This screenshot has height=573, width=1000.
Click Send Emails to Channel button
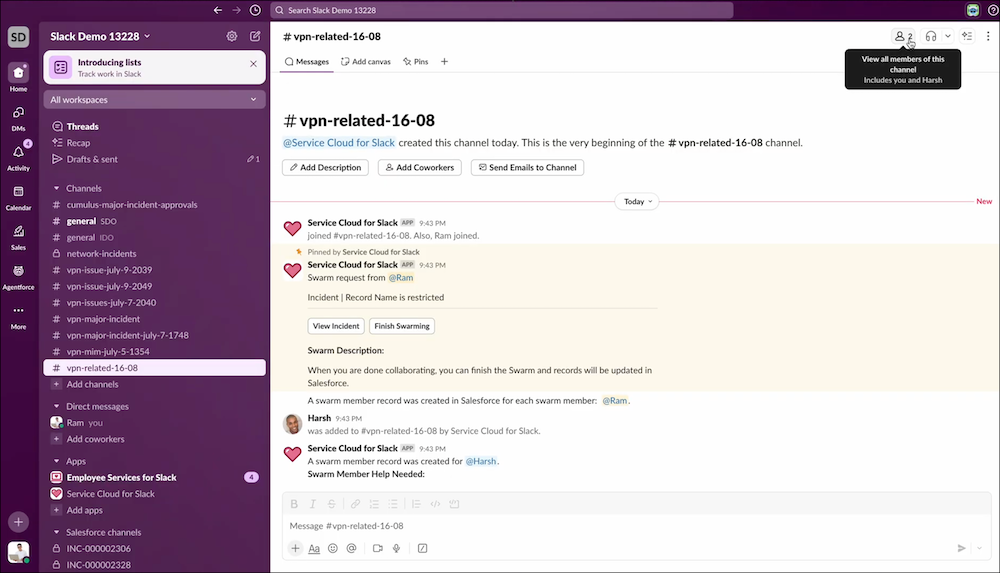pos(527,167)
